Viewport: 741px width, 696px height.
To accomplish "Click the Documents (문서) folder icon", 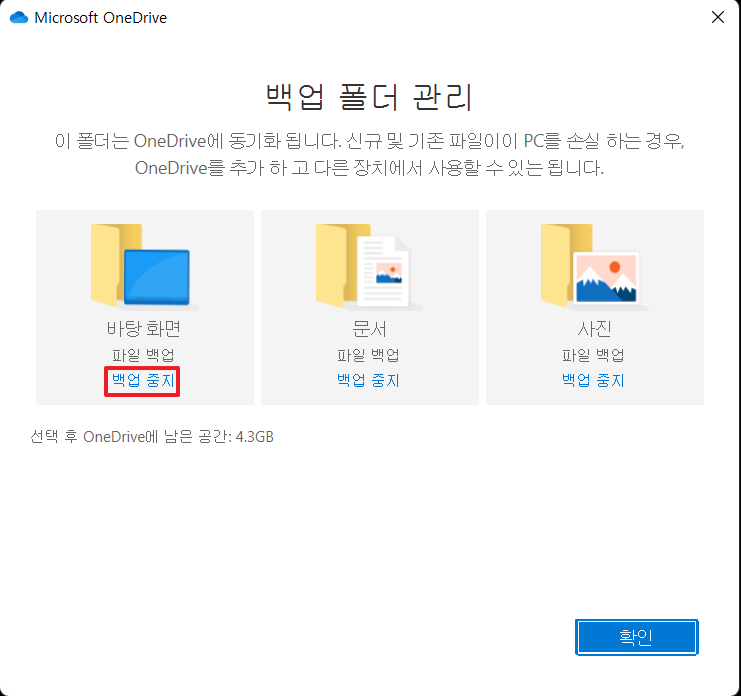I will (x=369, y=266).
